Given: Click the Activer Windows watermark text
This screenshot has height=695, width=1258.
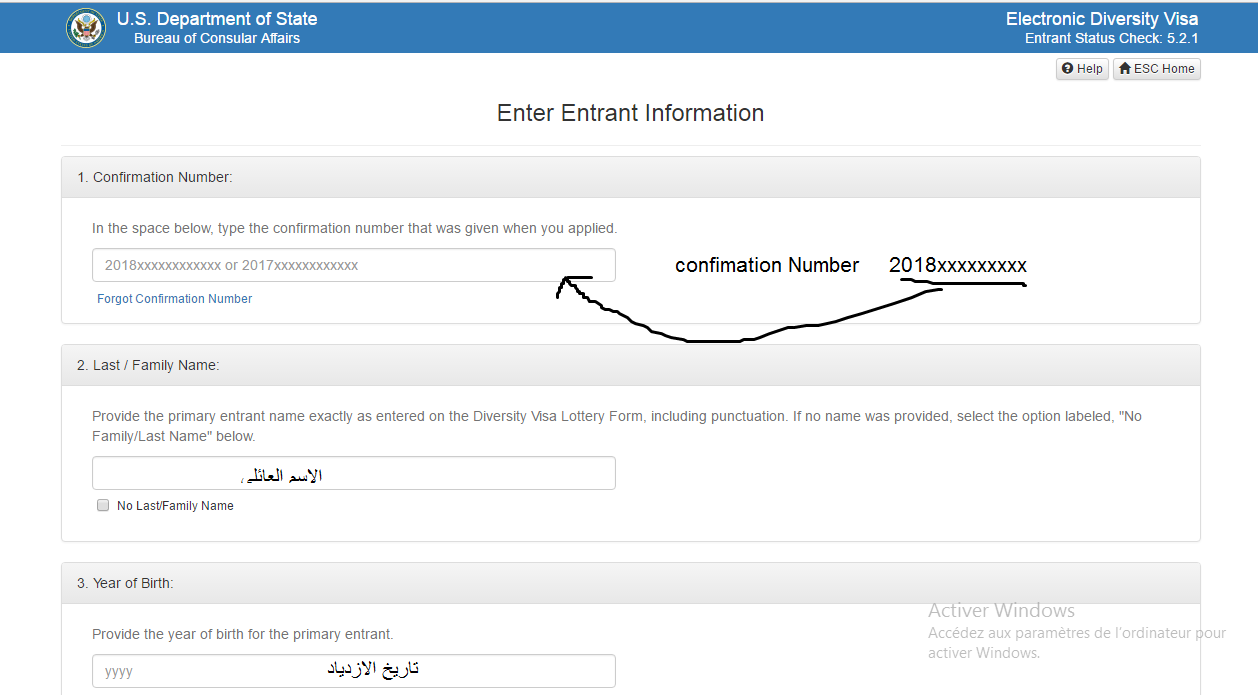Looking at the screenshot, I should coord(1001,610).
